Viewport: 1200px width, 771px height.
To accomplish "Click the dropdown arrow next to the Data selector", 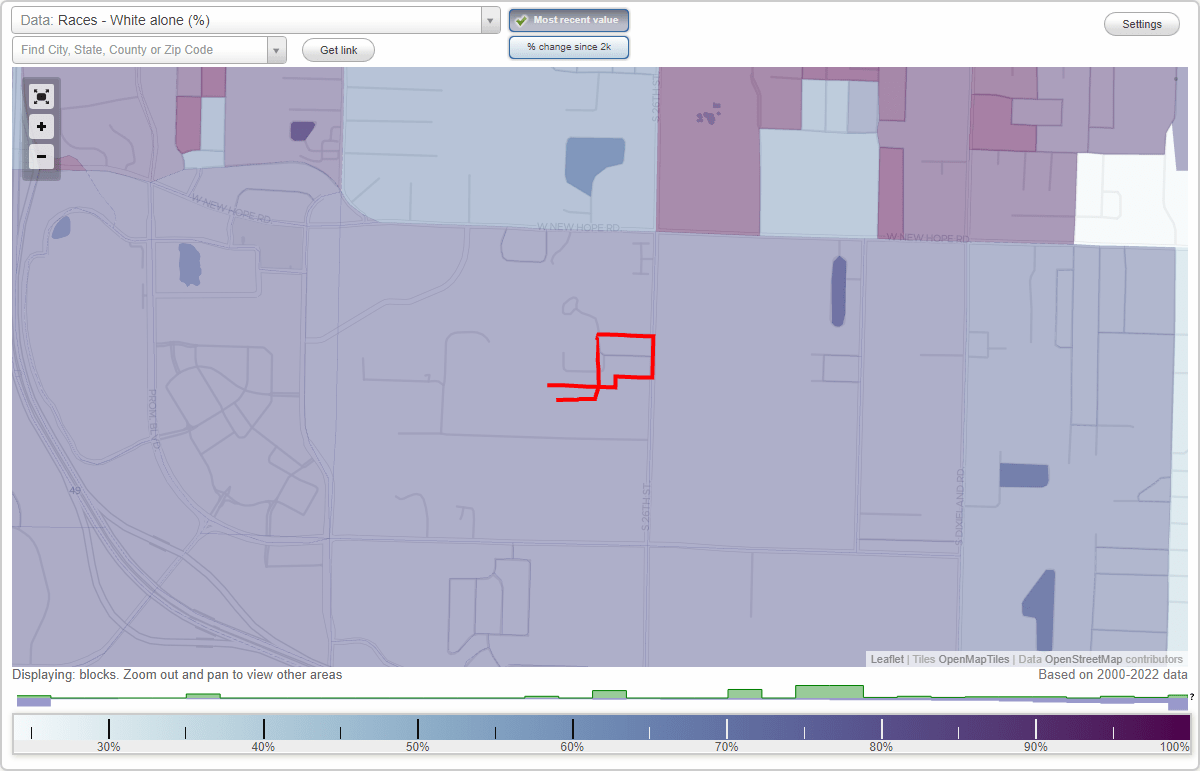I will pos(489,19).
